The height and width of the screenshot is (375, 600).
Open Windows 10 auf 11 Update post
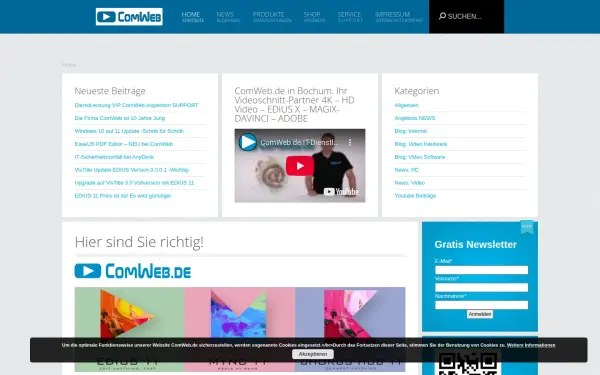[x=129, y=131]
